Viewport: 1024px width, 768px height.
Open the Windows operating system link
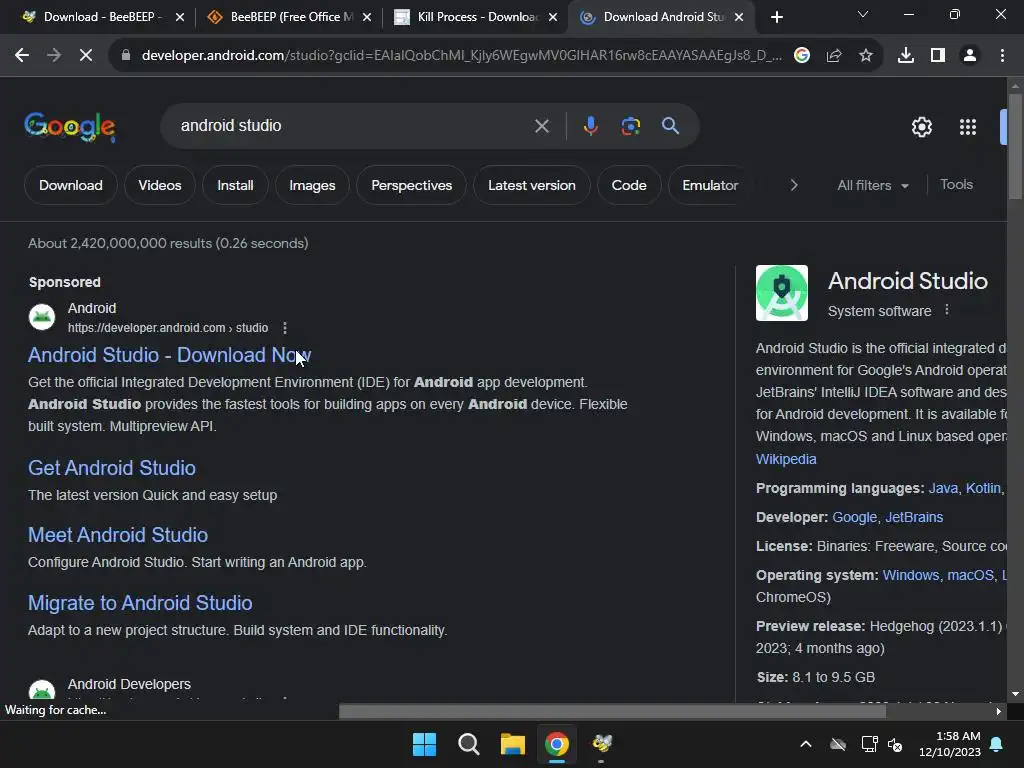click(x=910, y=575)
